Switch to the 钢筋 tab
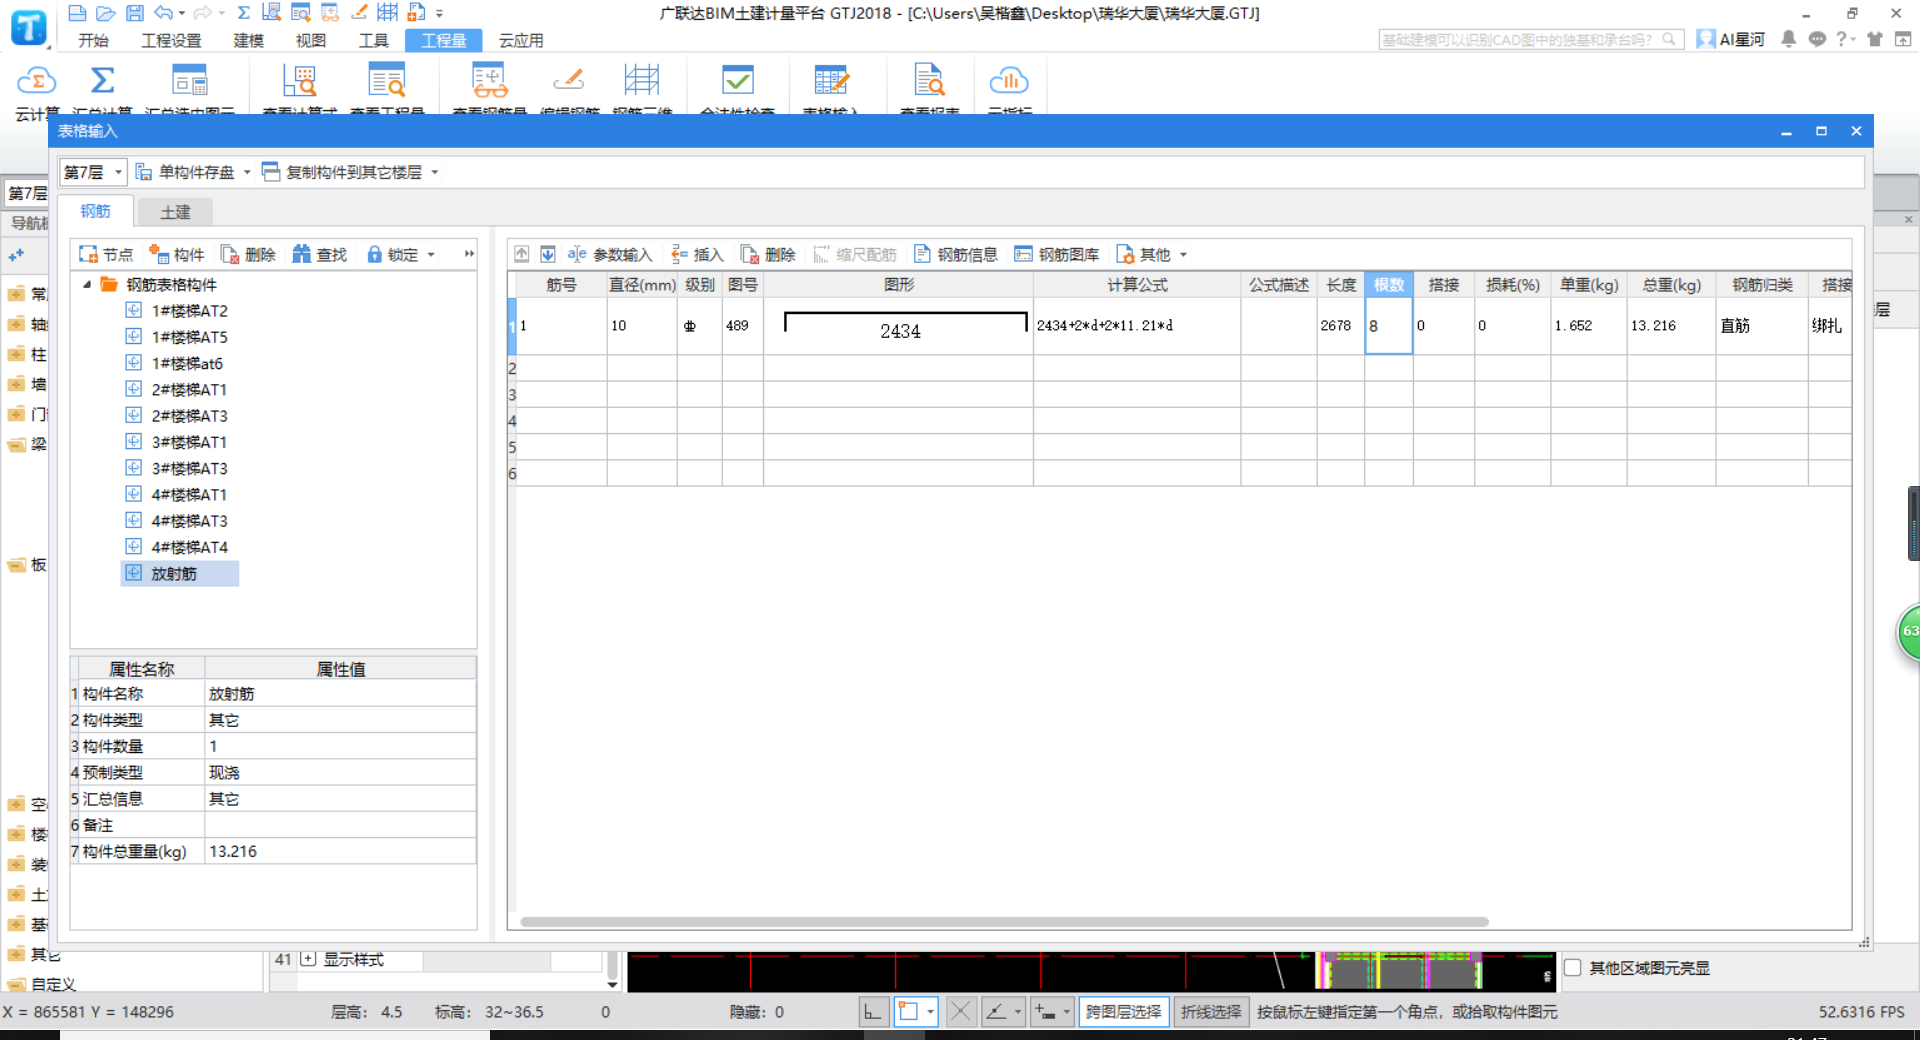This screenshot has width=1920, height=1040. [x=96, y=211]
